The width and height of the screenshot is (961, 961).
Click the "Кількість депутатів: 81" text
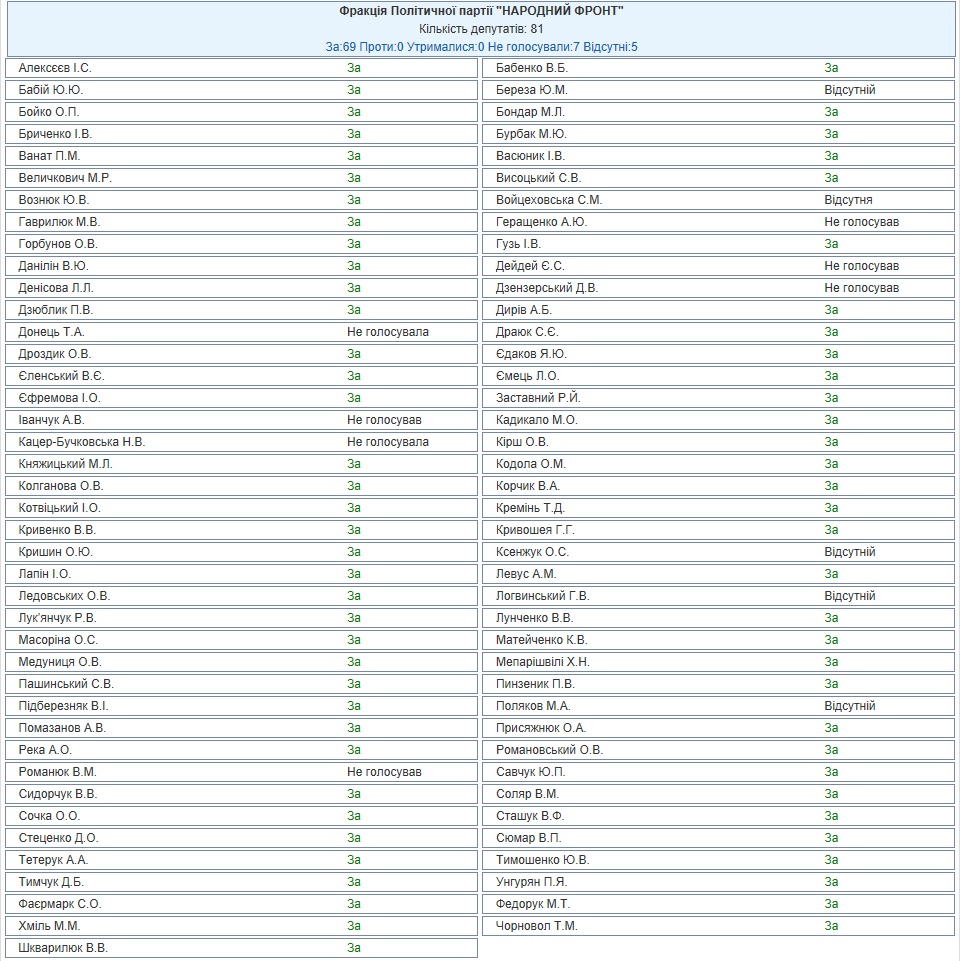click(481, 29)
